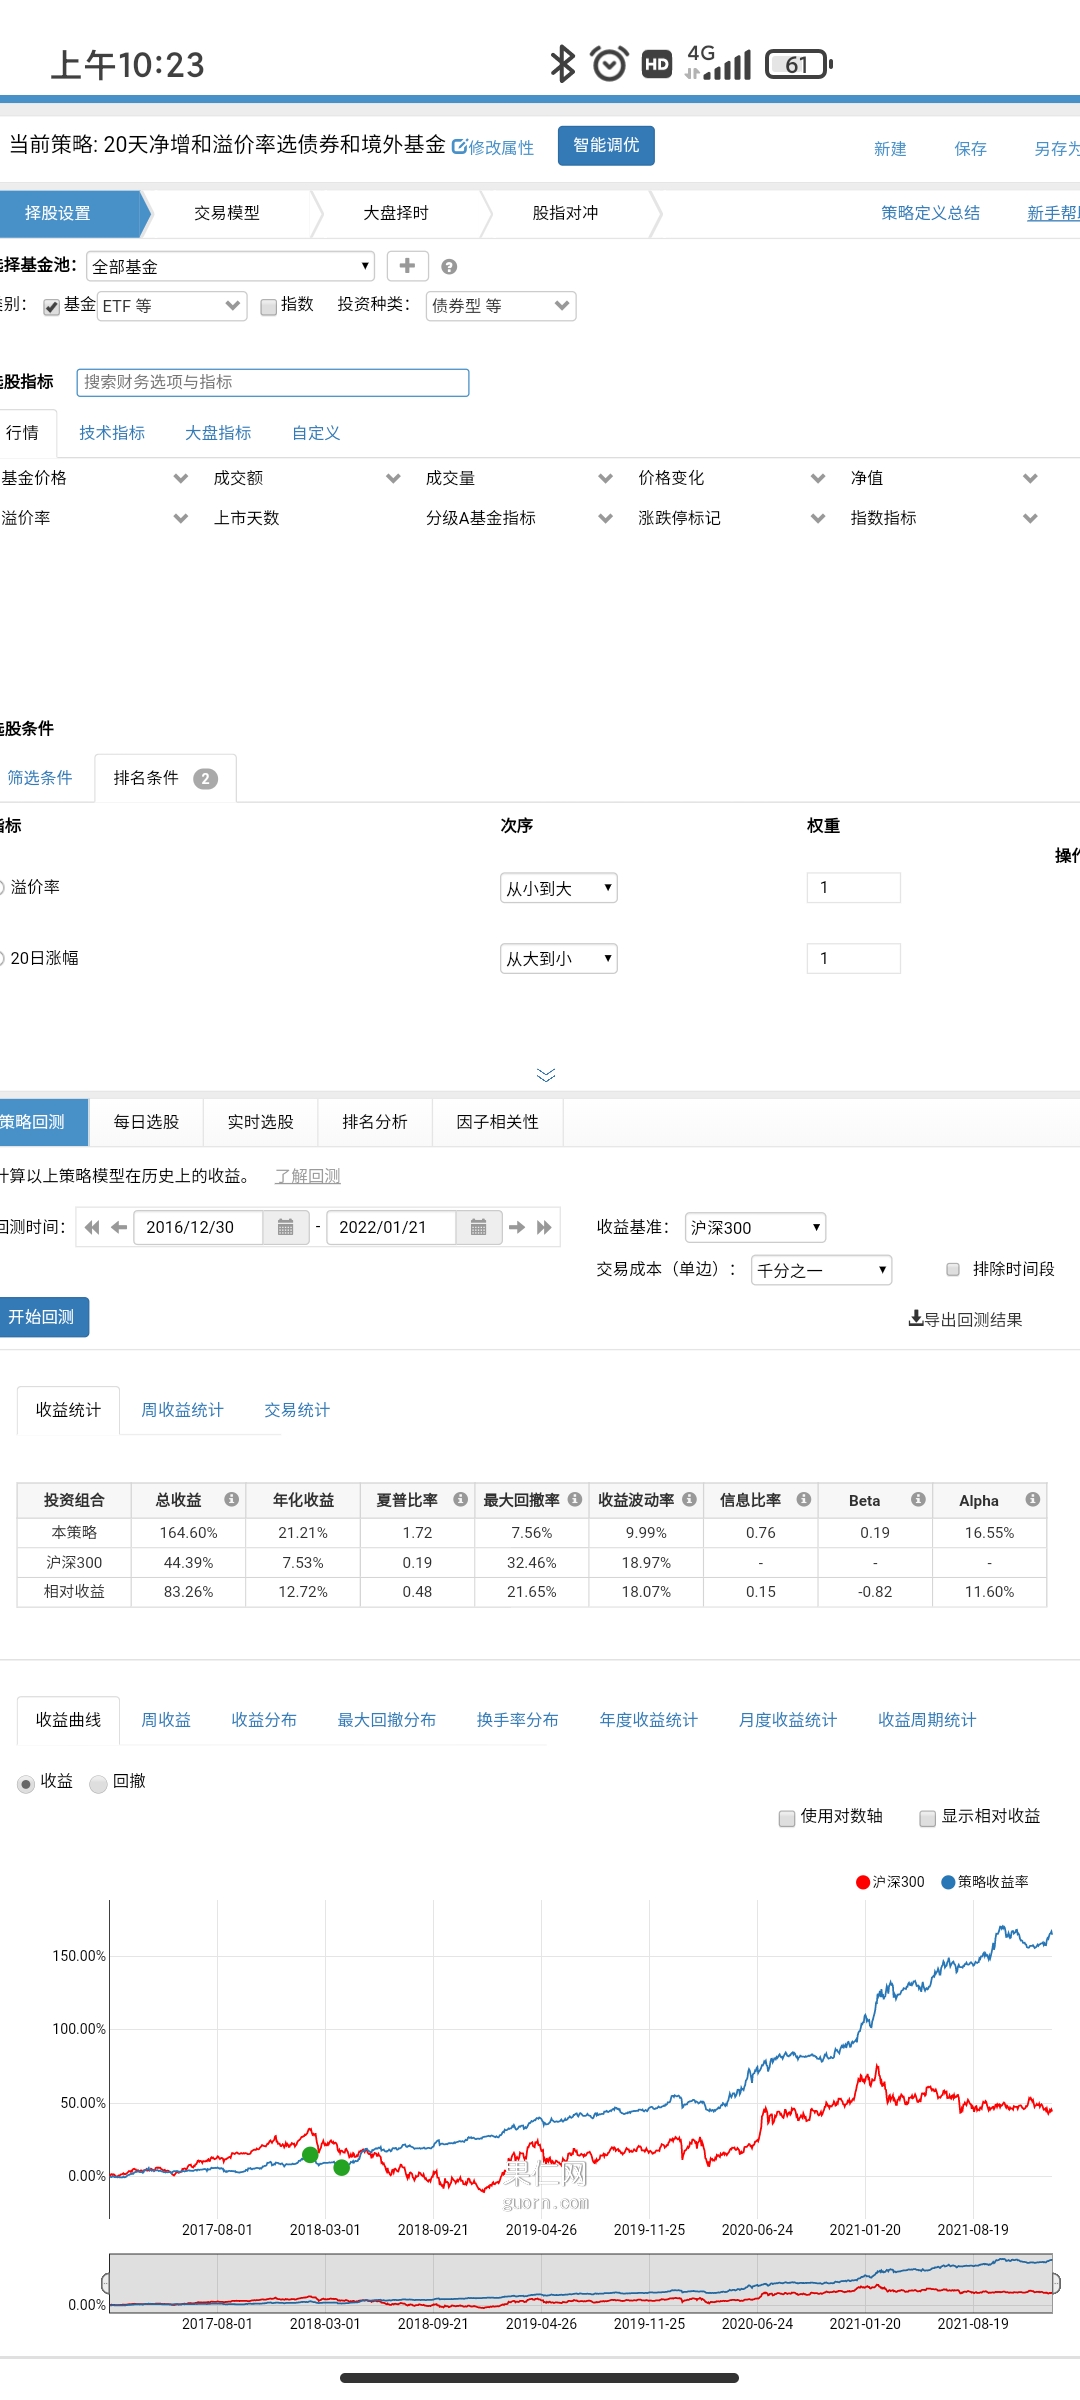Step backtest date back with left arrow
This screenshot has width=1080, height=2400.
click(119, 1227)
